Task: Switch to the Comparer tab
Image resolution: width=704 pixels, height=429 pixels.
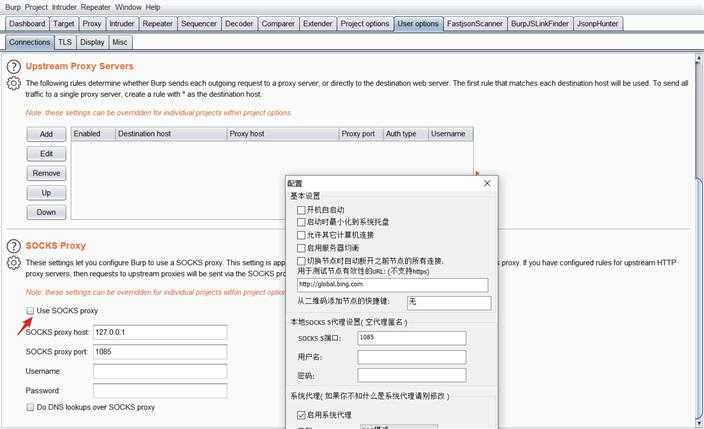Action: pyautogui.click(x=278, y=24)
